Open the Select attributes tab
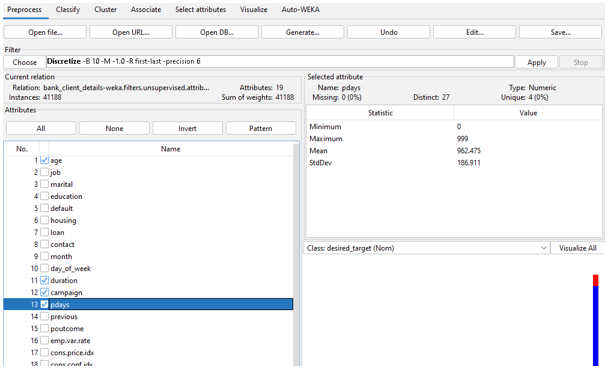 coord(200,10)
